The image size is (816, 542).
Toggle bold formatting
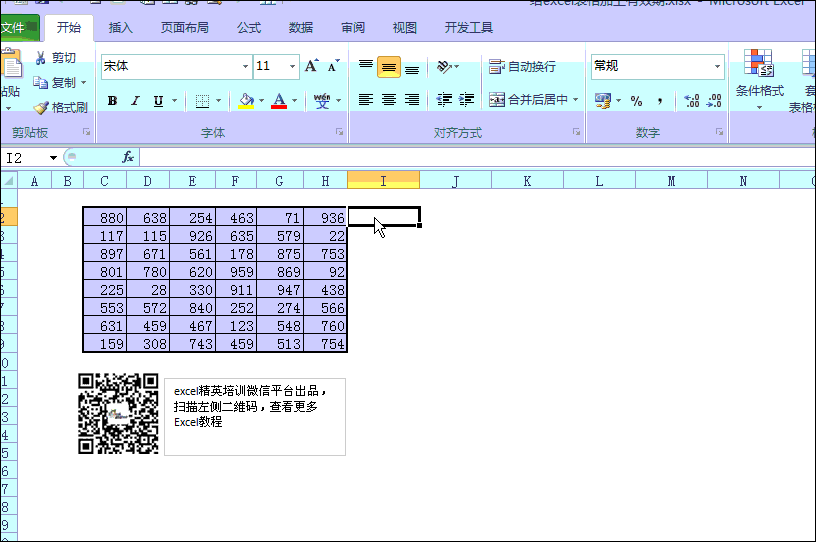112,100
